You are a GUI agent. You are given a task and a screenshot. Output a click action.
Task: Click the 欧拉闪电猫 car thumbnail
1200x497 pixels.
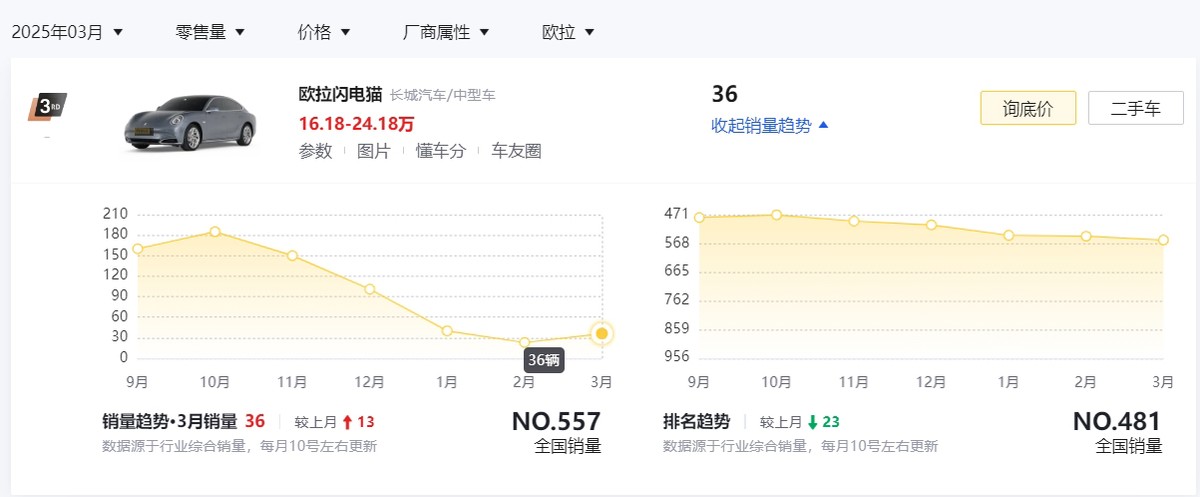coord(190,122)
